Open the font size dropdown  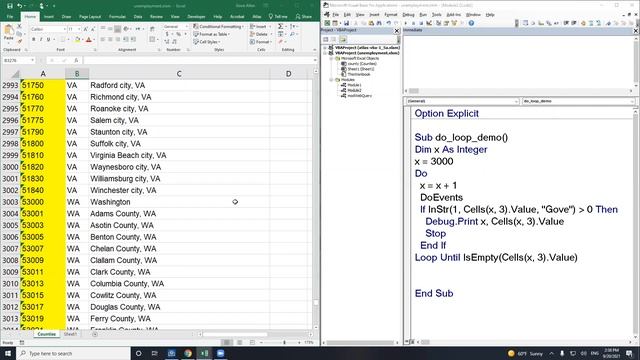coord(79,29)
